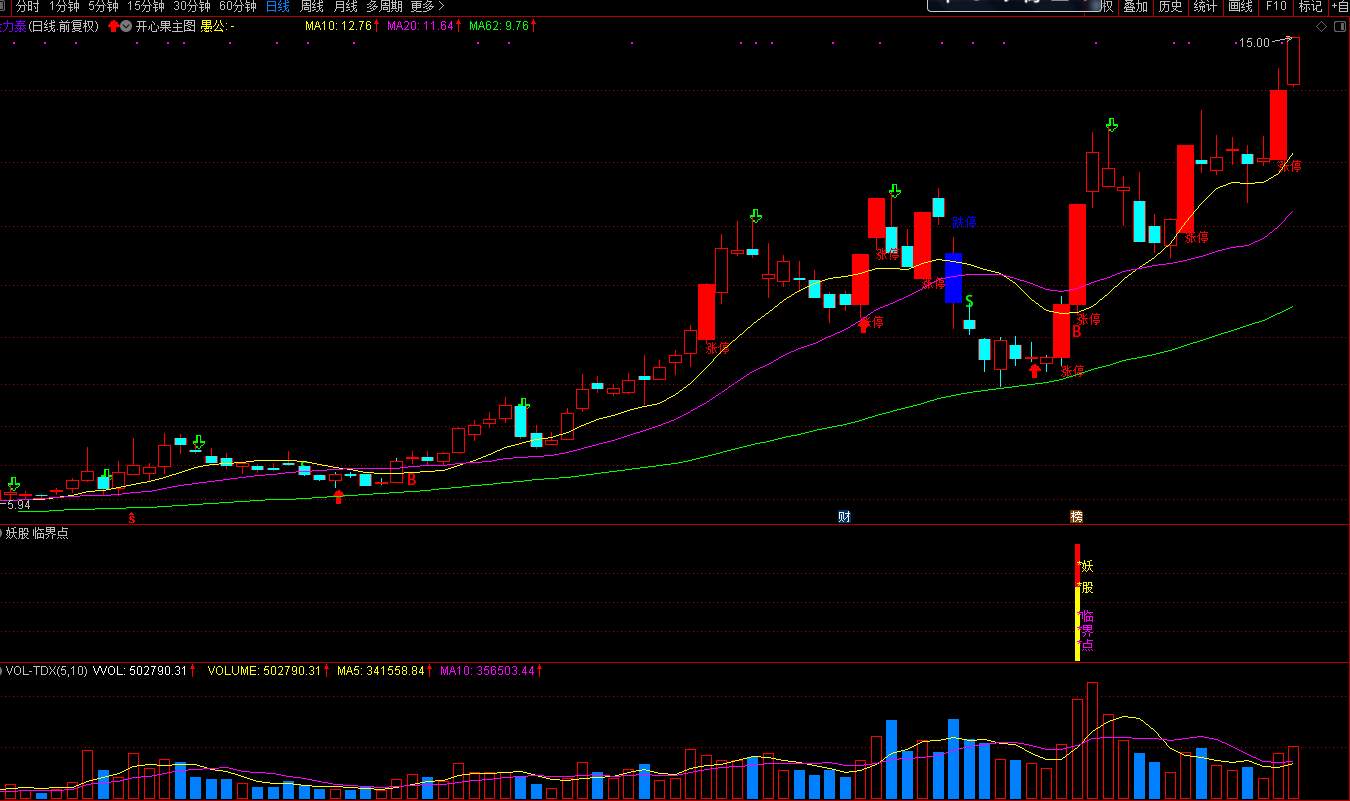
Task: Click the diamond icon at chart top-right
Action: tap(1321, 26)
